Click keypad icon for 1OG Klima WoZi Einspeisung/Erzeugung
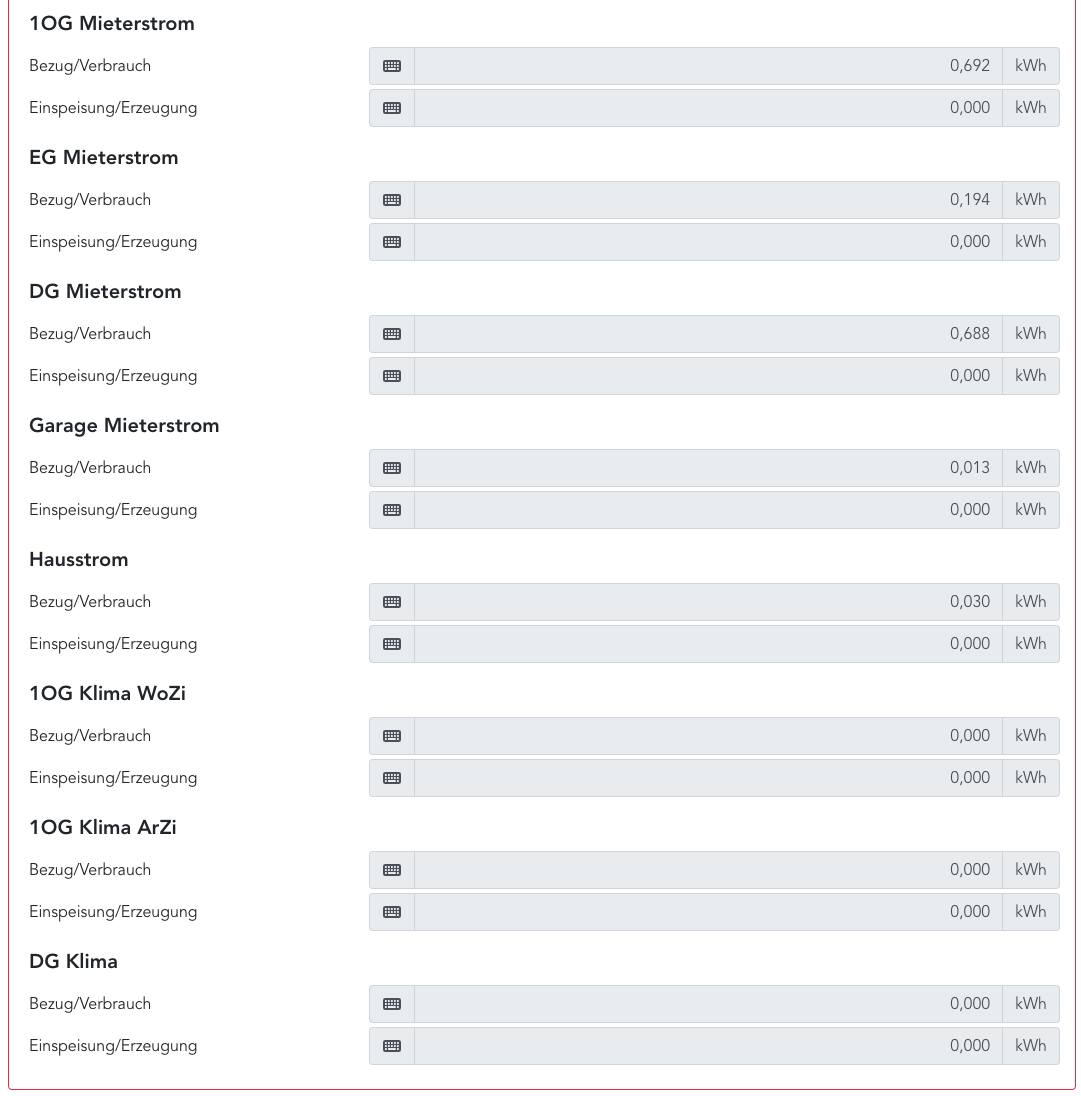The width and height of the screenshot is (1081, 1096). click(392, 778)
